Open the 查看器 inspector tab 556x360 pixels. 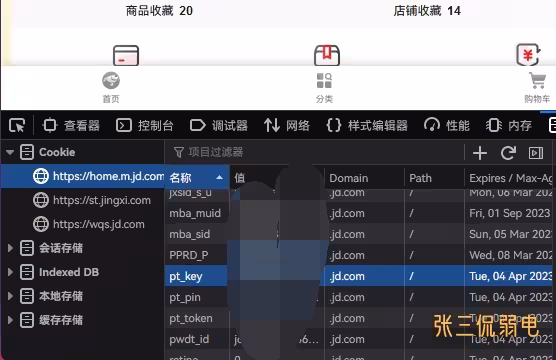(x=71, y=126)
